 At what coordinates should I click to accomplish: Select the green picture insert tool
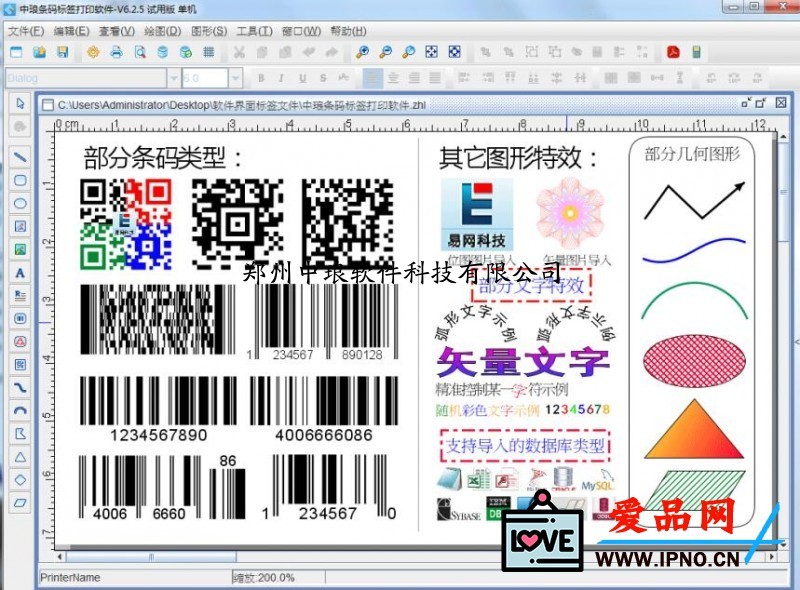[x=20, y=249]
